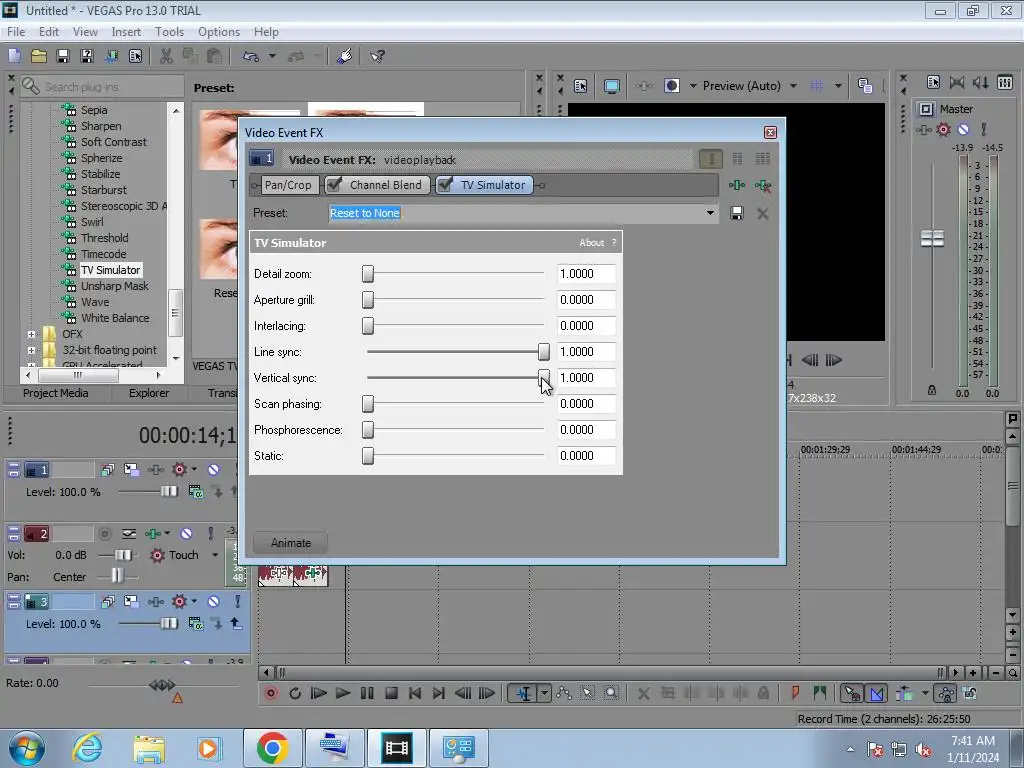
Task: Select Unsharp Mask in the plug-in list
Action: coord(114,286)
